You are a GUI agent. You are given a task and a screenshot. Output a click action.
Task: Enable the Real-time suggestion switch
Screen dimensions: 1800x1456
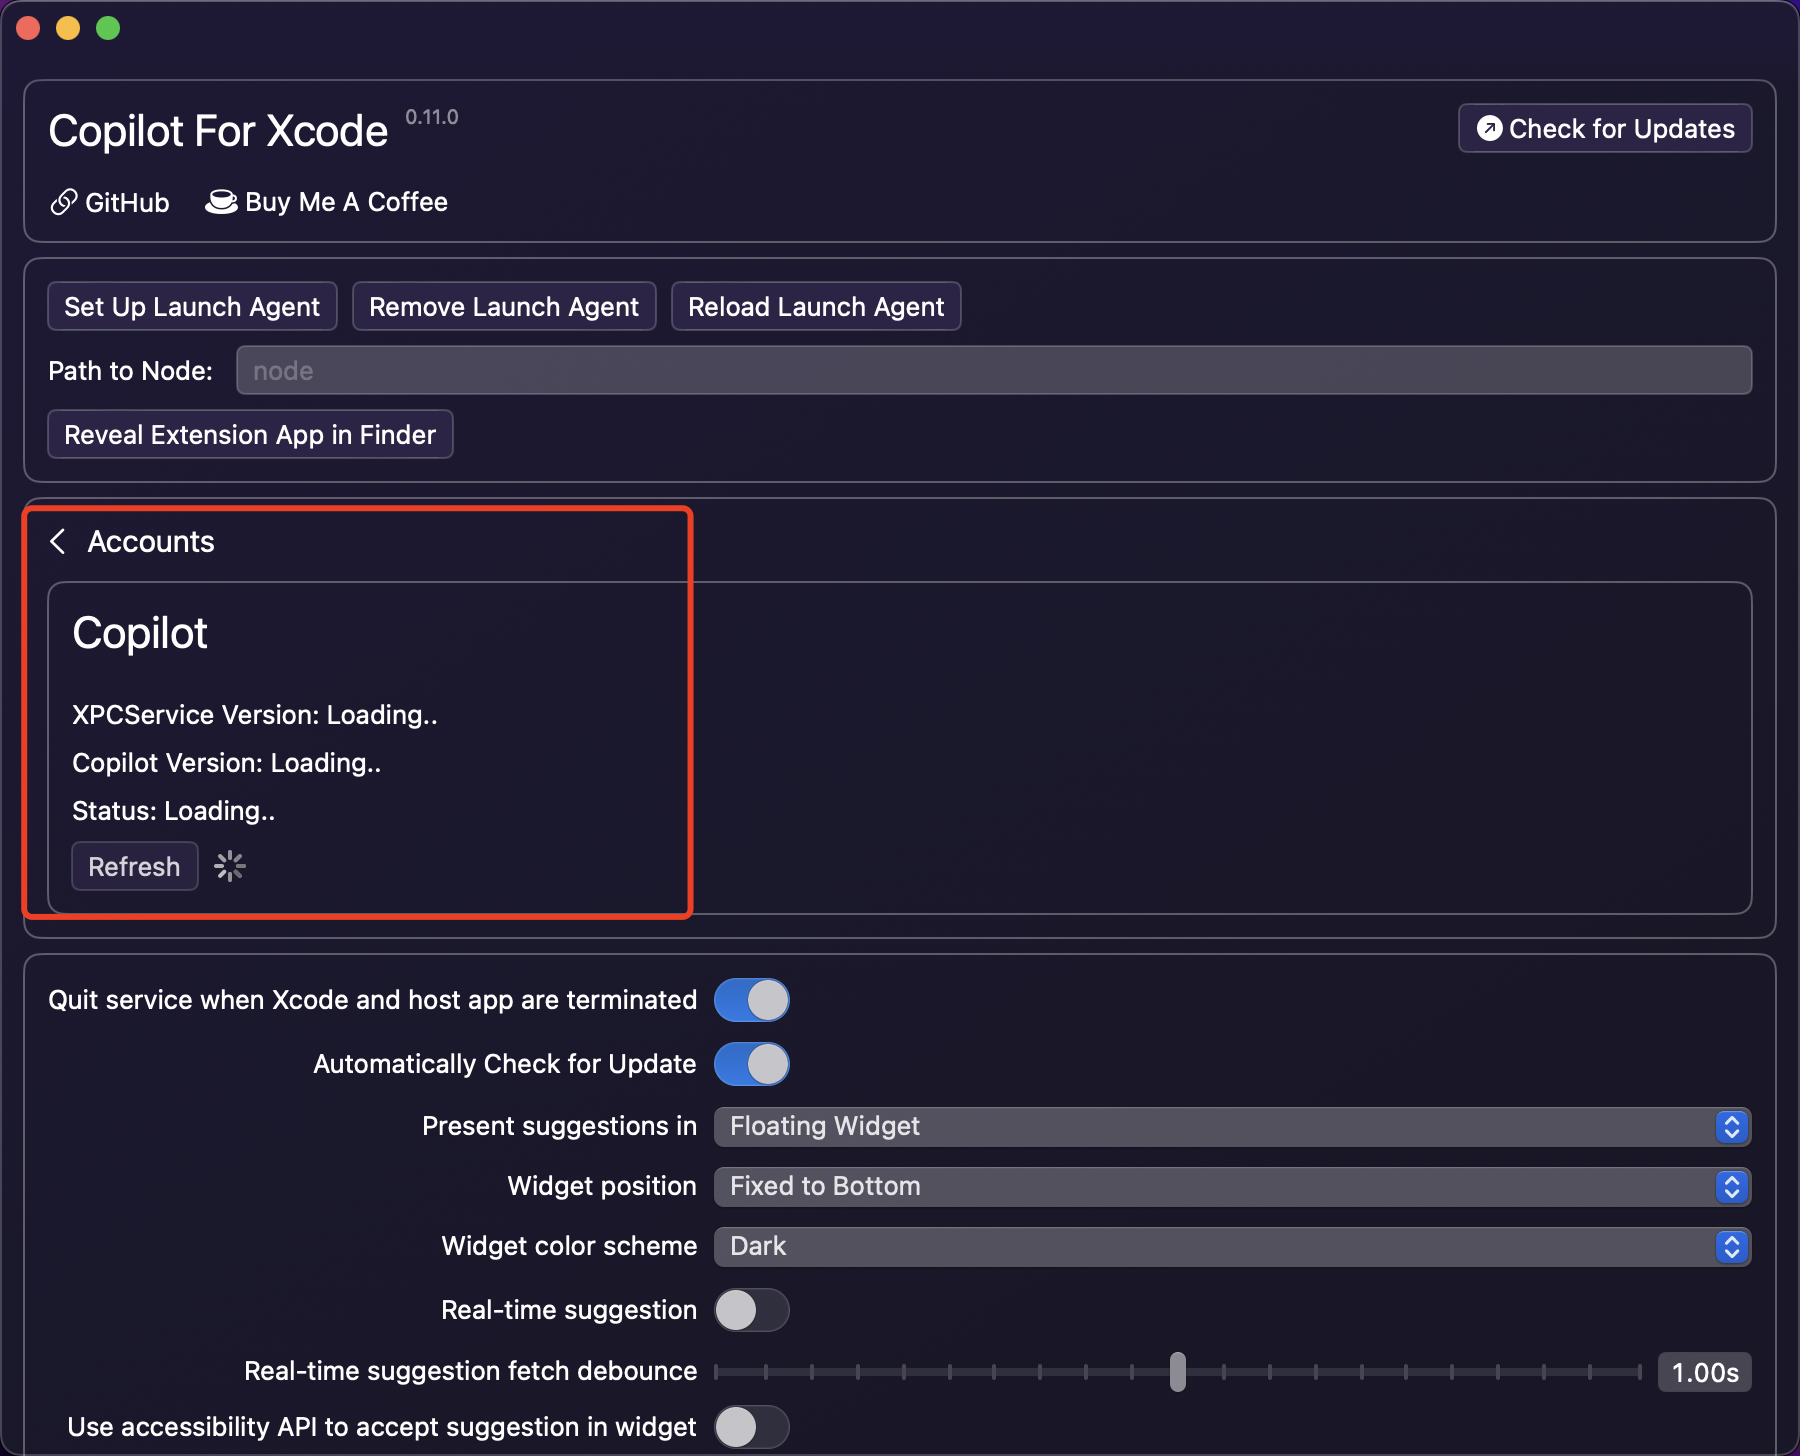[x=752, y=1310]
